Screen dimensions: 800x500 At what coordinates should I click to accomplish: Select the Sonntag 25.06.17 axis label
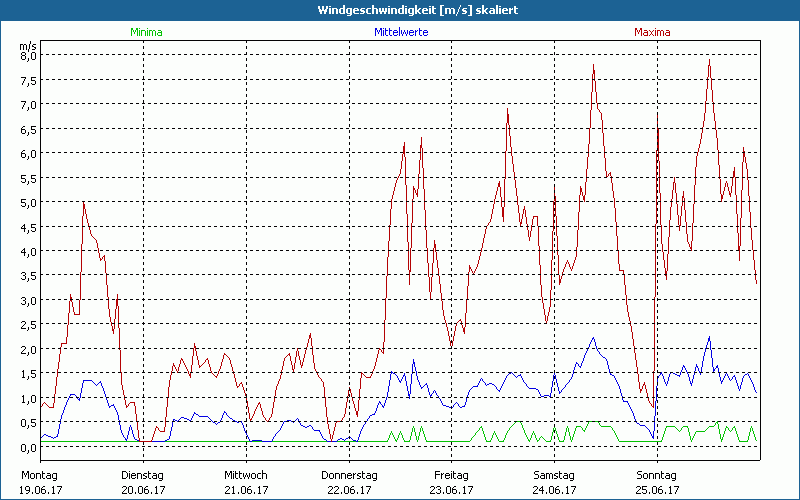click(657, 482)
